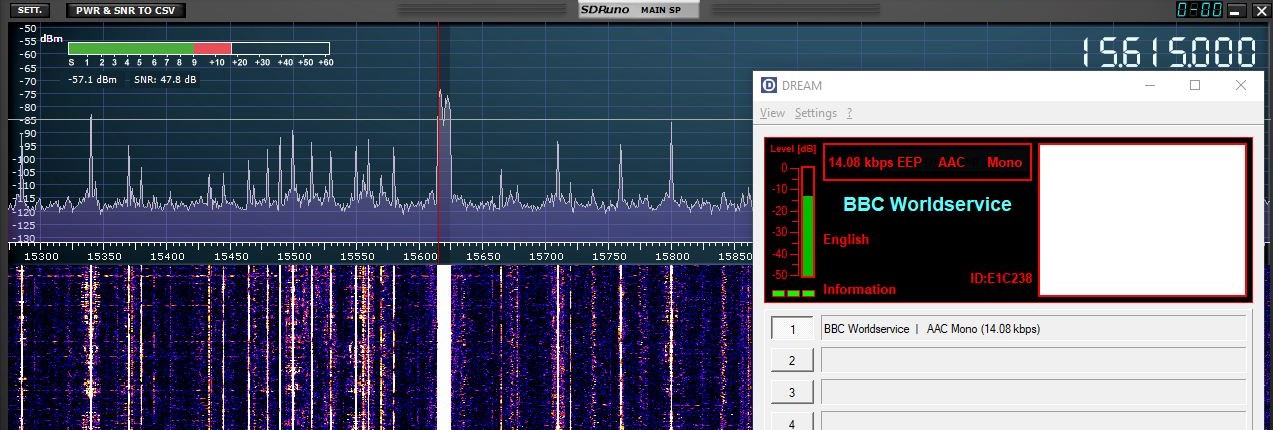Open the View menu in DREAM
The width and height of the screenshot is (1273, 430).
(772, 113)
